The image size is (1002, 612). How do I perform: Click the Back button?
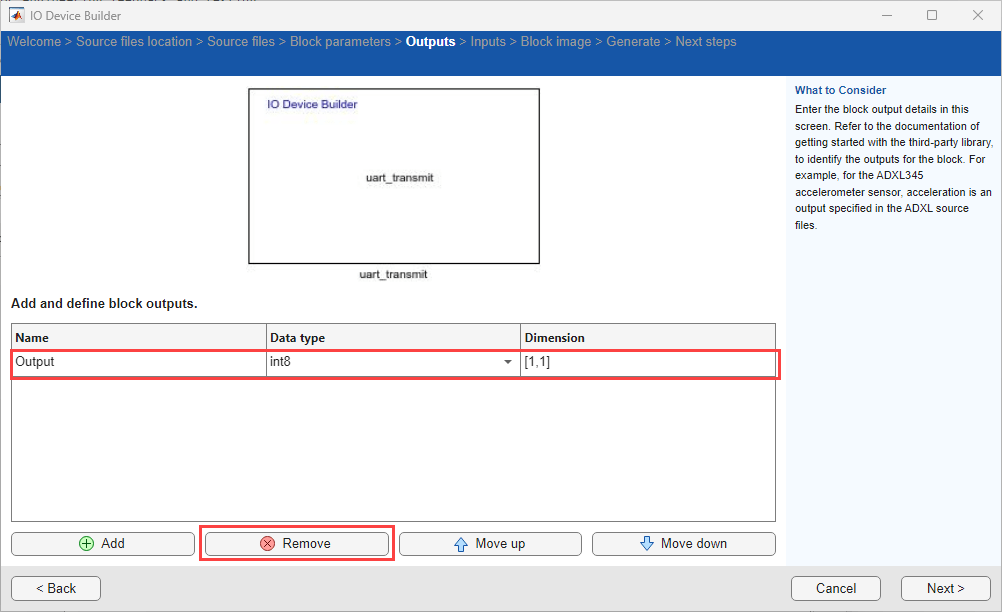pyautogui.click(x=56, y=588)
